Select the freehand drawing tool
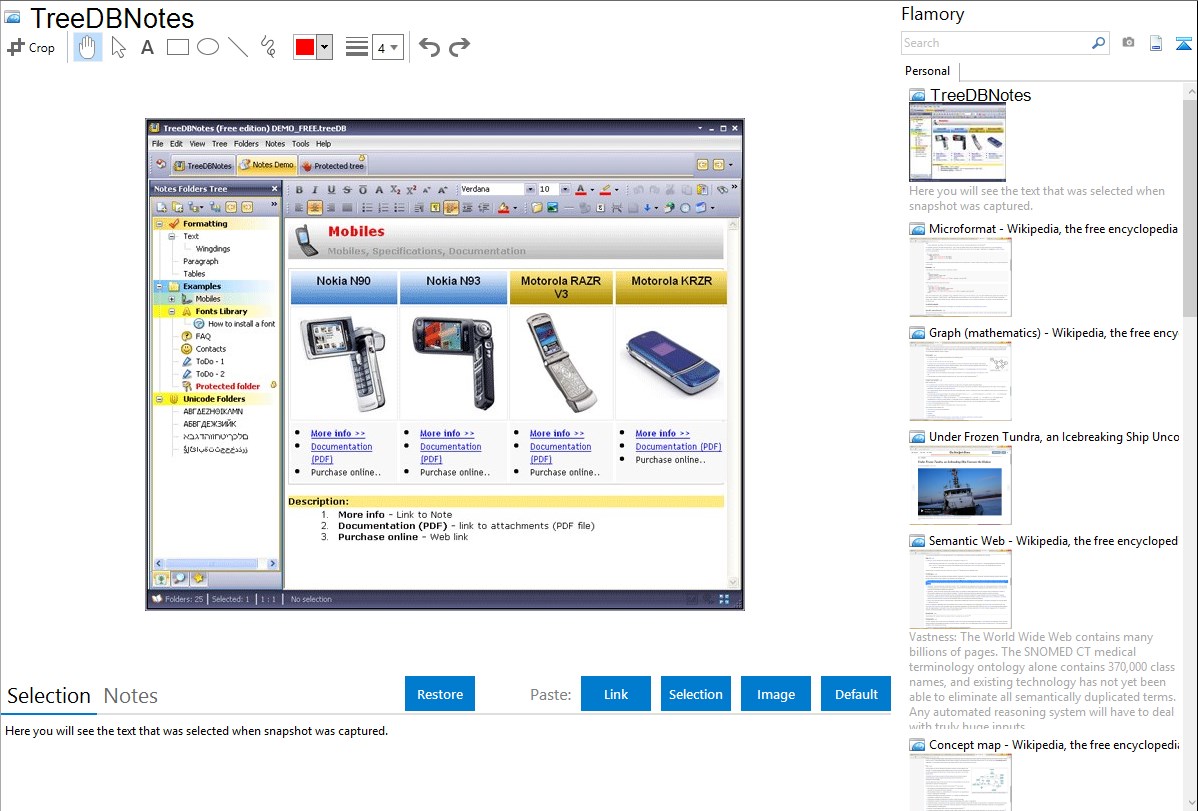 (x=268, y=47)
